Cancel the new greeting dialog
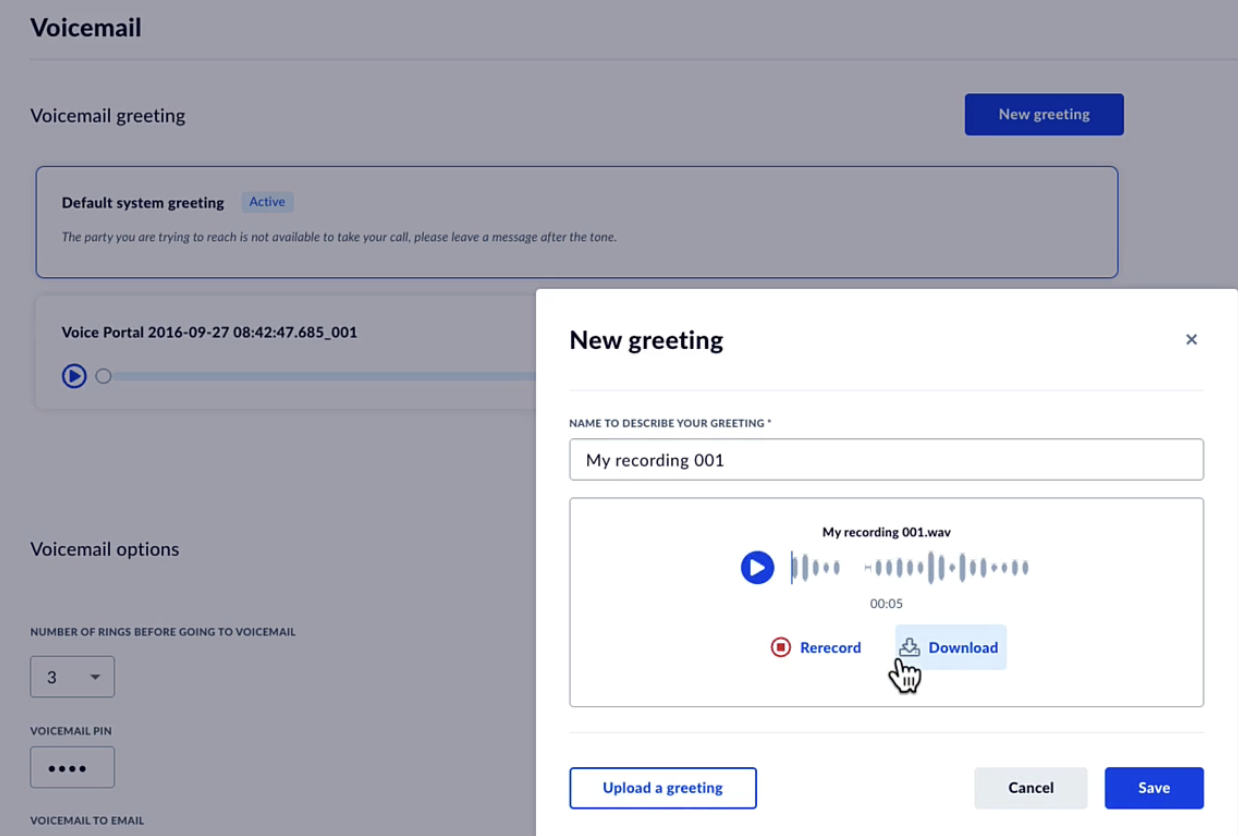 coord(1030,788)
